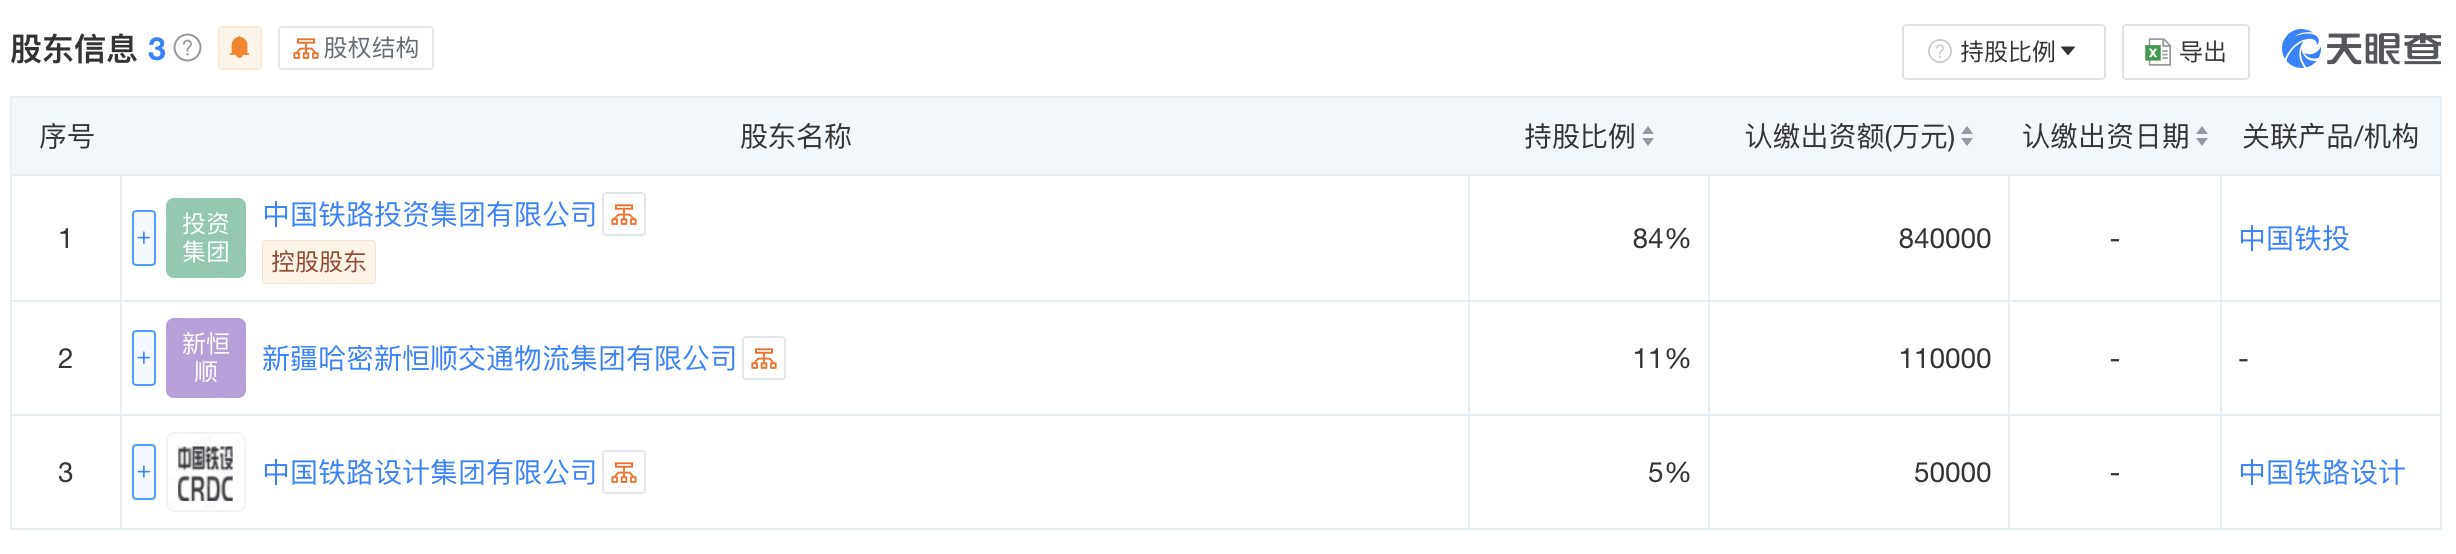The image size is (2456, 554).
Task: Click the 天眼查 logo
Action: coord(2362,49)
